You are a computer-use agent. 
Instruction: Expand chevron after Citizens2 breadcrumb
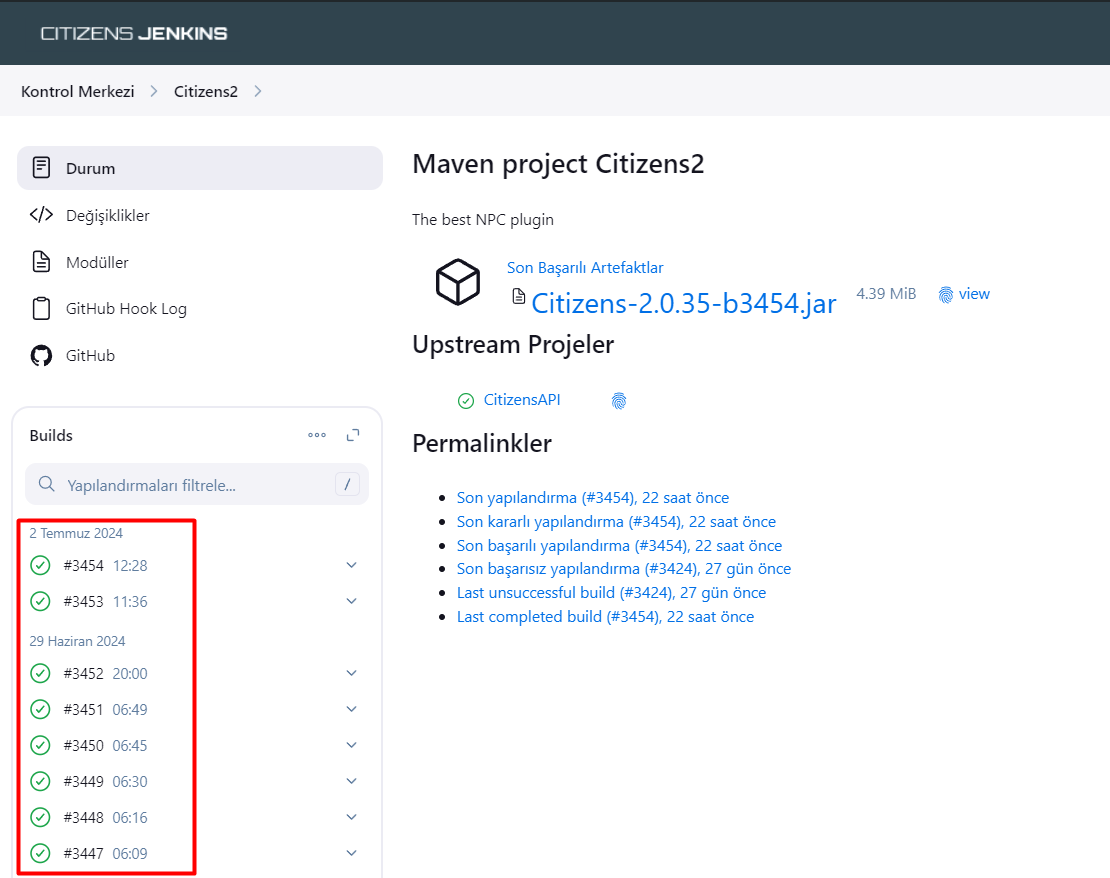point(258,91)
